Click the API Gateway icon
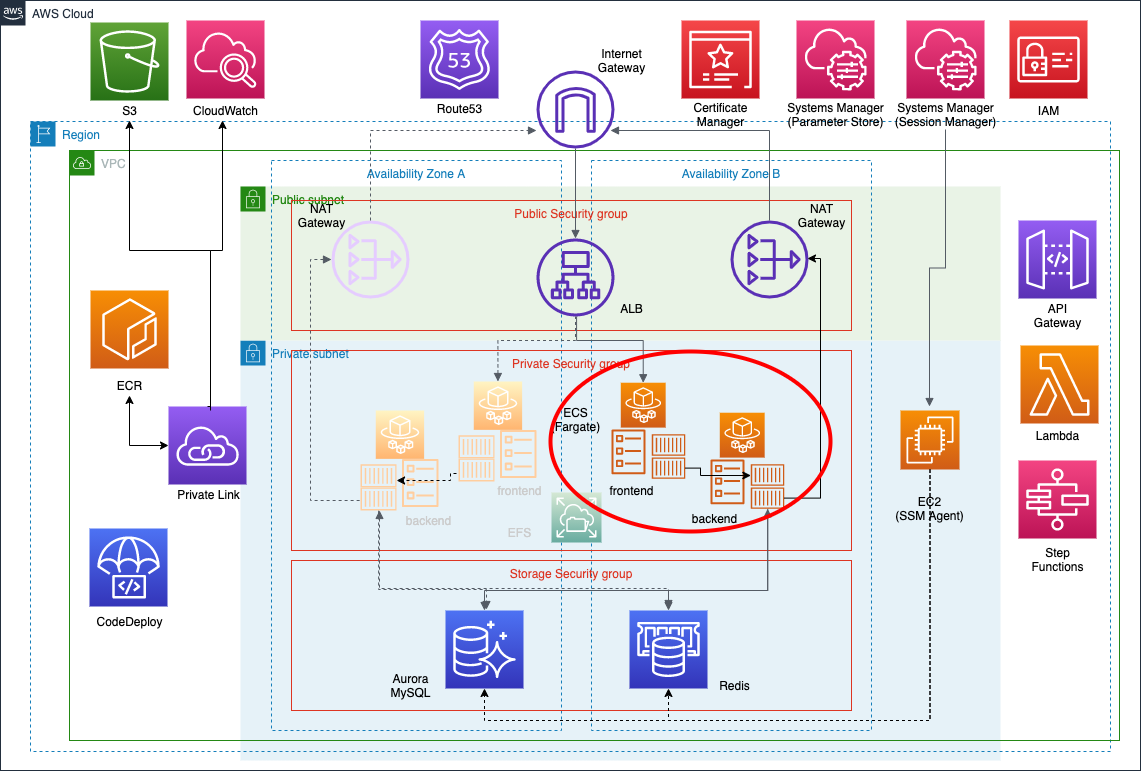The width and height of the screenshot is (1141, 771). [x=1057, y=260]
